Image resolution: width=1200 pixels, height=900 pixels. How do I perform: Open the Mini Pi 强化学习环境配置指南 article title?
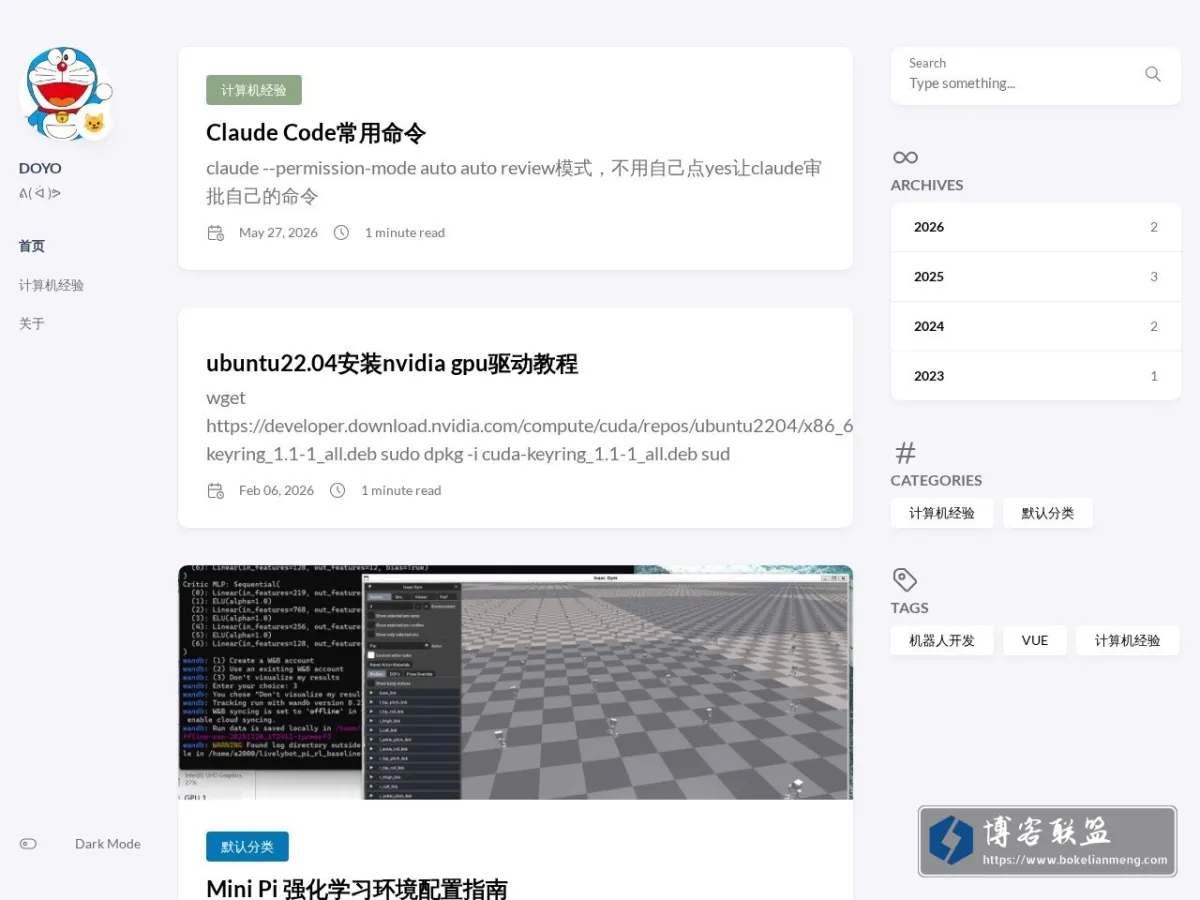tap(357, 889)
